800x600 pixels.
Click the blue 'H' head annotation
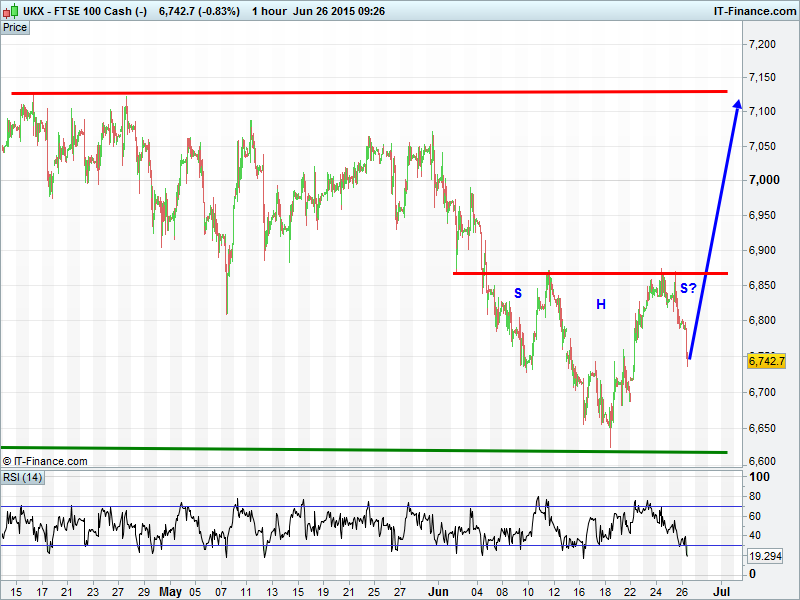(x=601, y=304)
